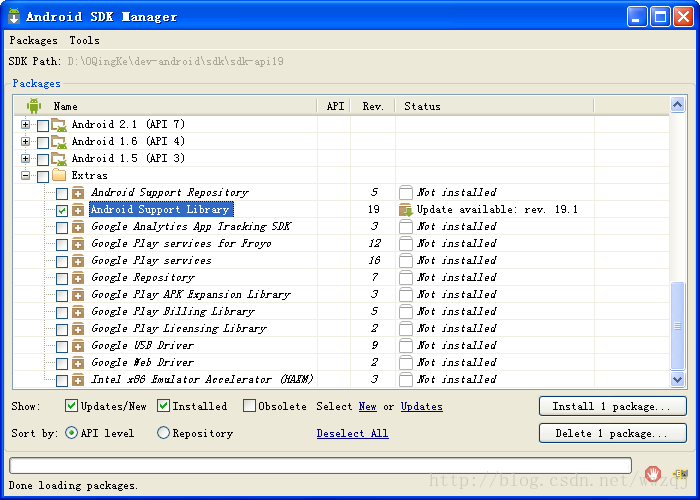Click the Android 2.1 (API 7) folder icon
This screenshot has width=700, height=500.
[x=59, y=125]
